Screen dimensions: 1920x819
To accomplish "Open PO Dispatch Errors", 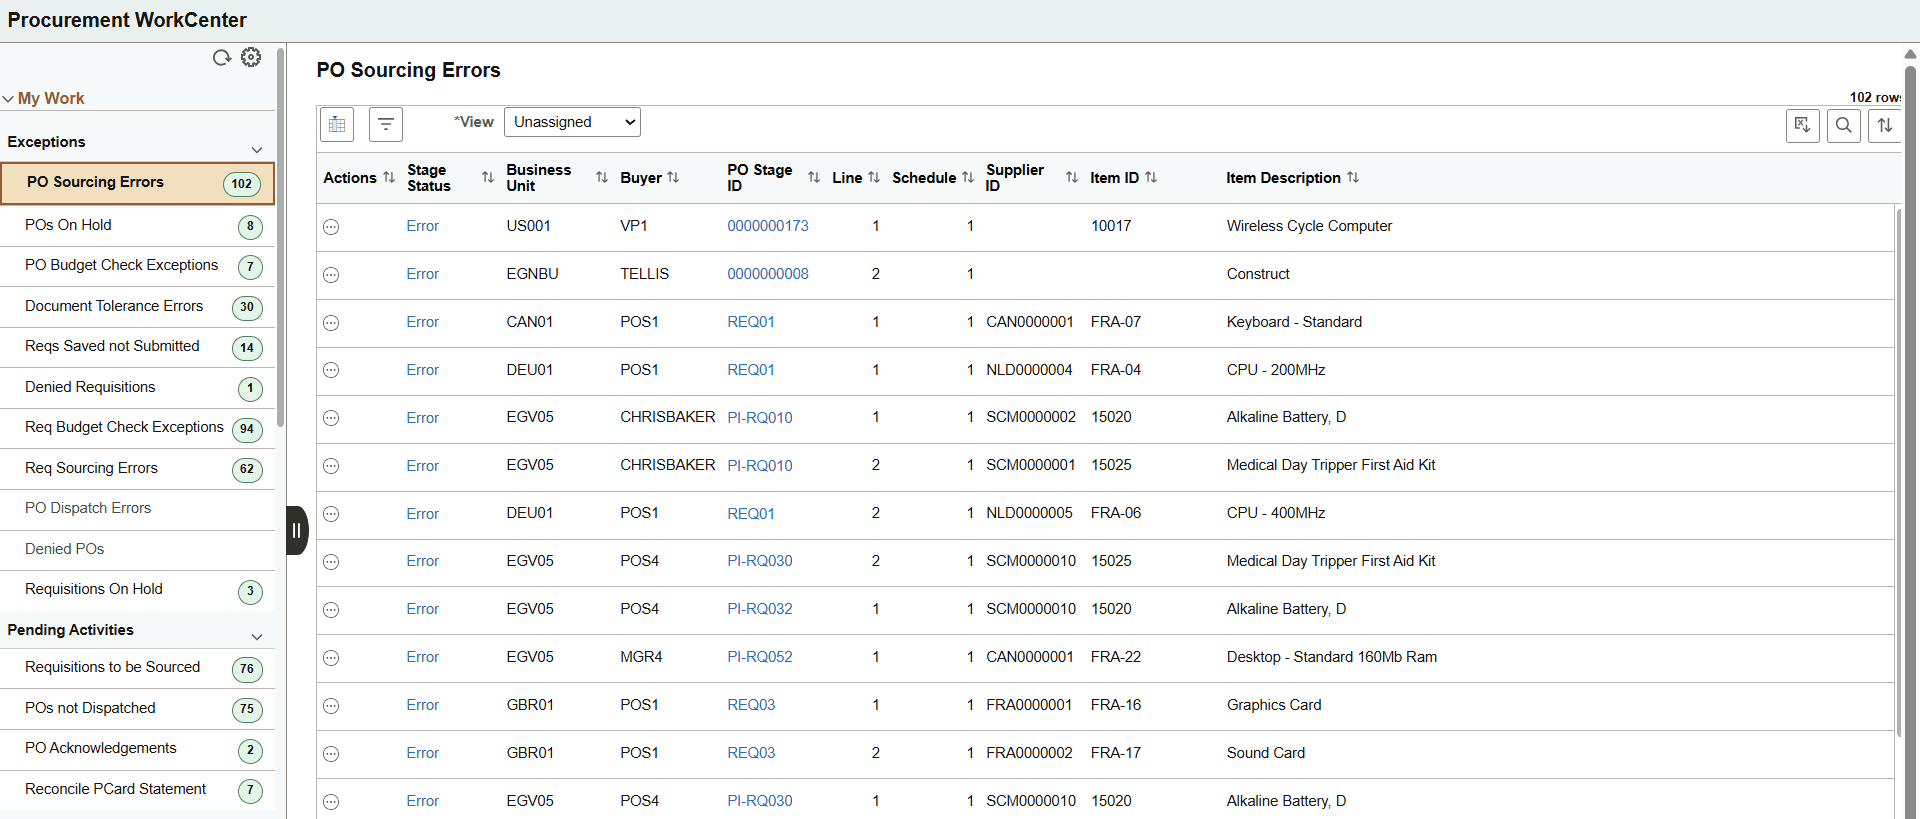I will coord(137,509).
